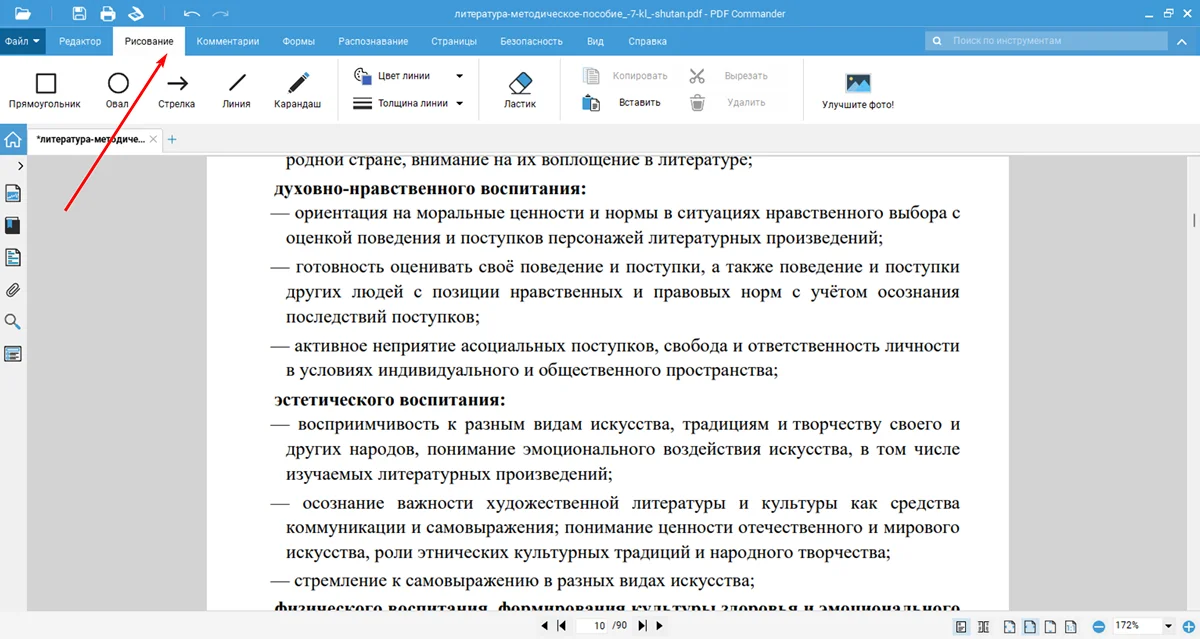Open attachments panel with paperclip icon
Screen dimensions: 1200x639
(13, 290)
